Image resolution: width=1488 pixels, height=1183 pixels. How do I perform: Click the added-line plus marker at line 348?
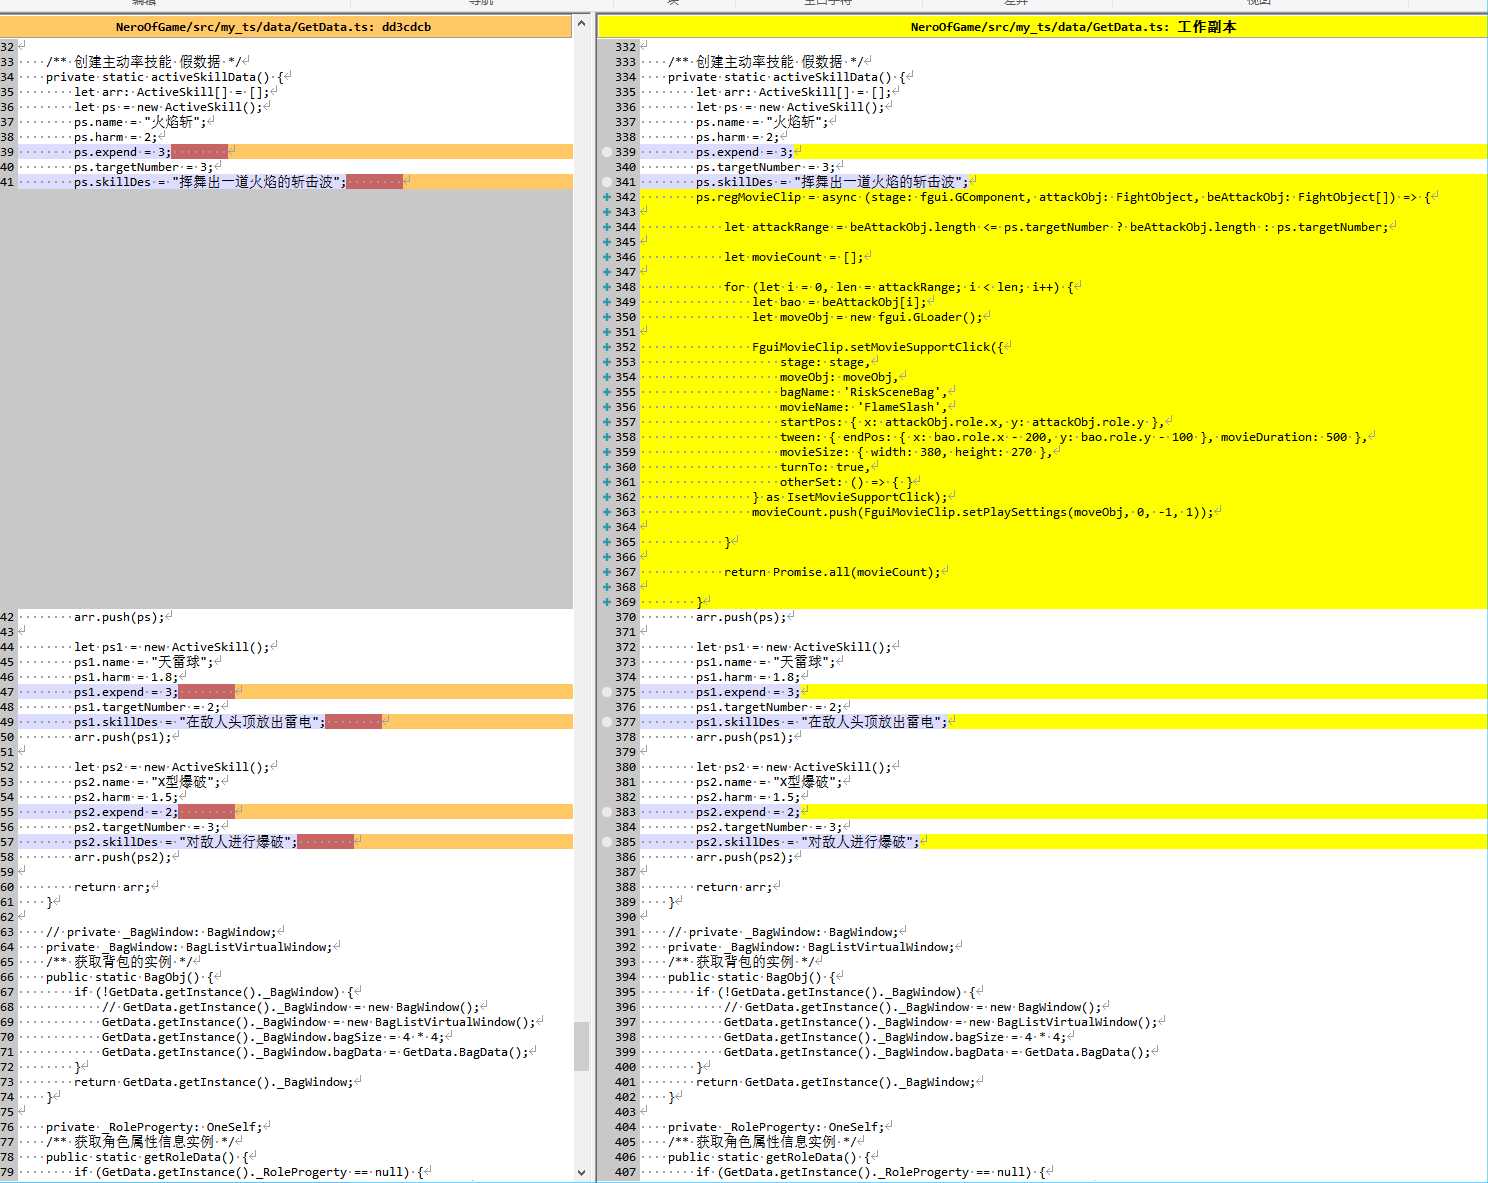[x=607, y=287]
